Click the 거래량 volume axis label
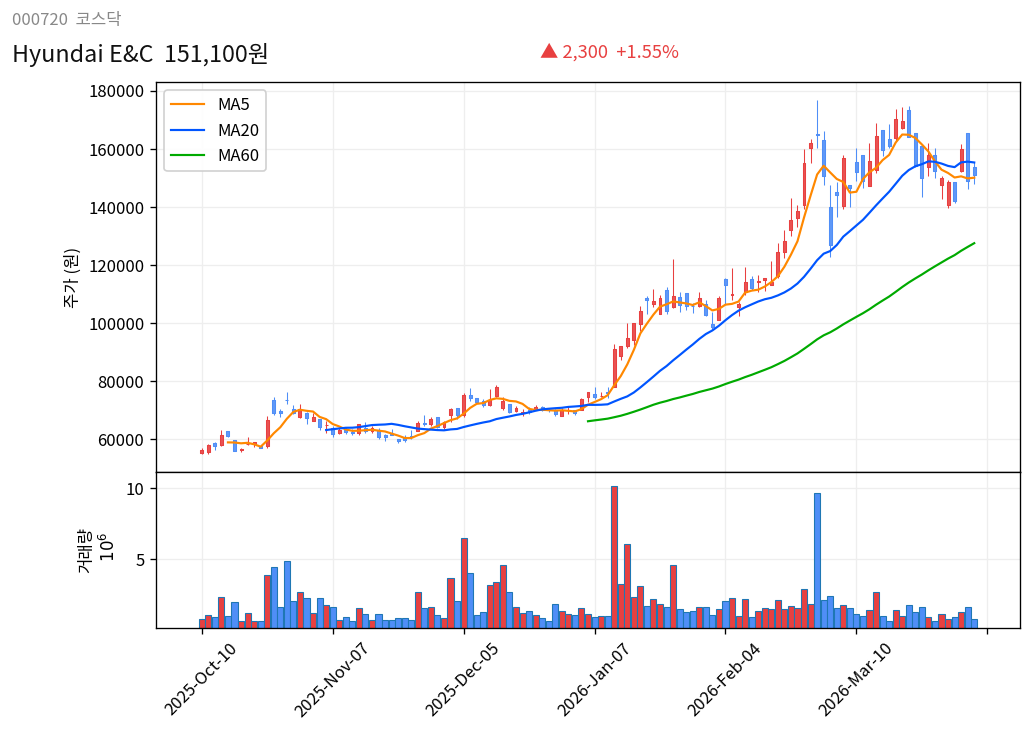Viewport: 1032px width, 733px height. click(x=85, y=550)
